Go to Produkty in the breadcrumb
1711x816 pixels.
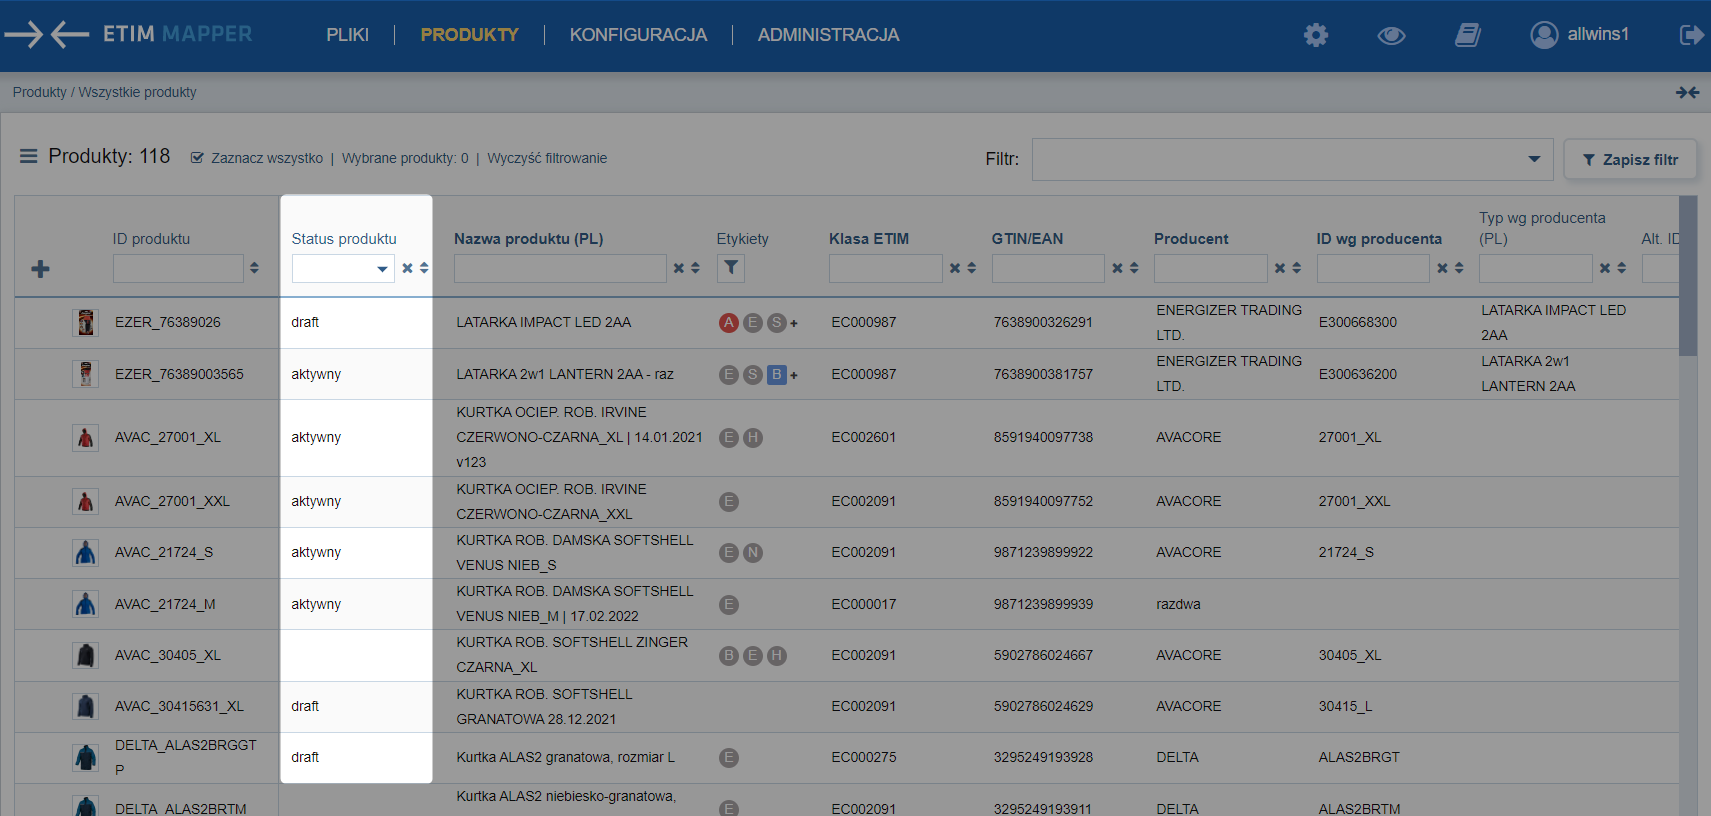pos(40,92)
